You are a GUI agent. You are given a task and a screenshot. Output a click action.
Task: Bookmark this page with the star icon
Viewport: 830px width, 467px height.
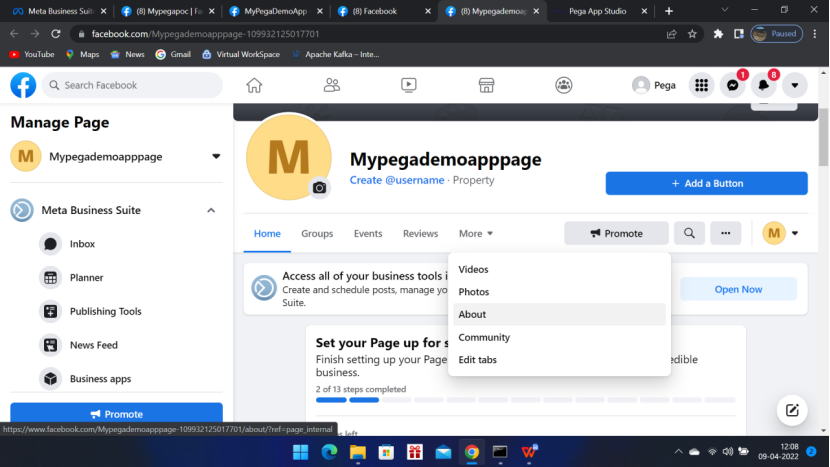pyautogui.click(x=692, y=34)
